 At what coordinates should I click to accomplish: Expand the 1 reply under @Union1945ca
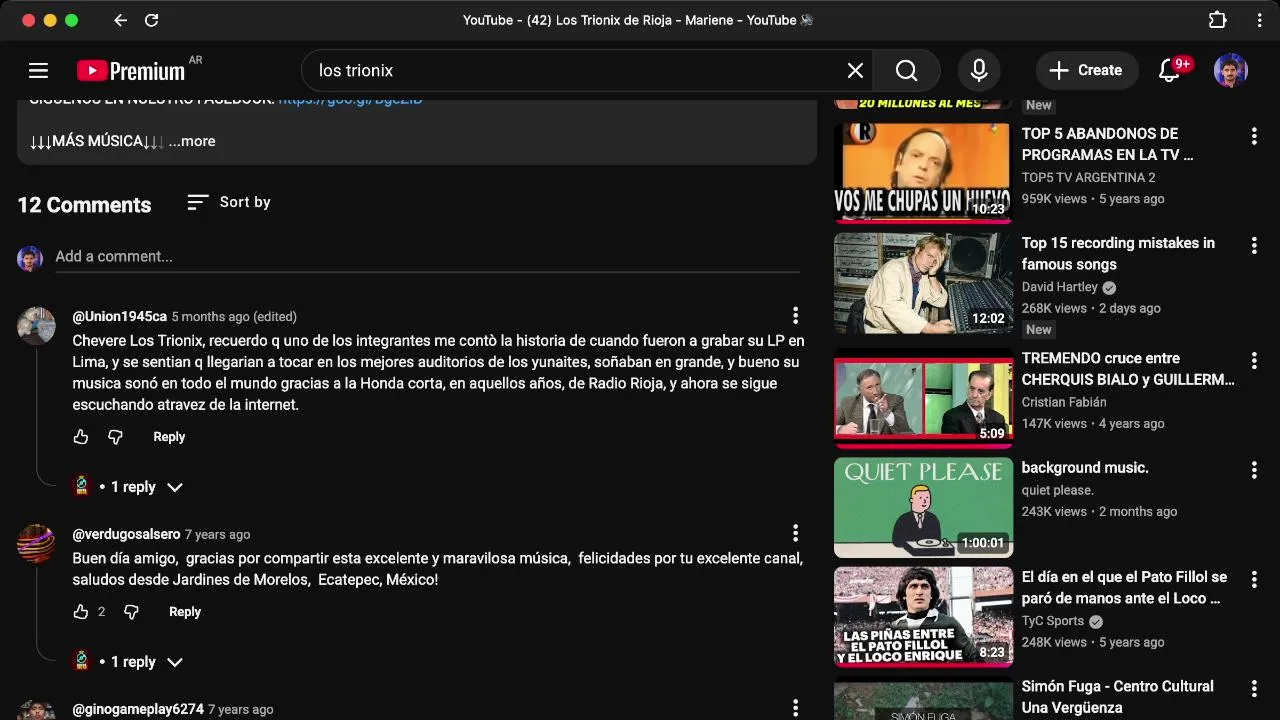128,487
